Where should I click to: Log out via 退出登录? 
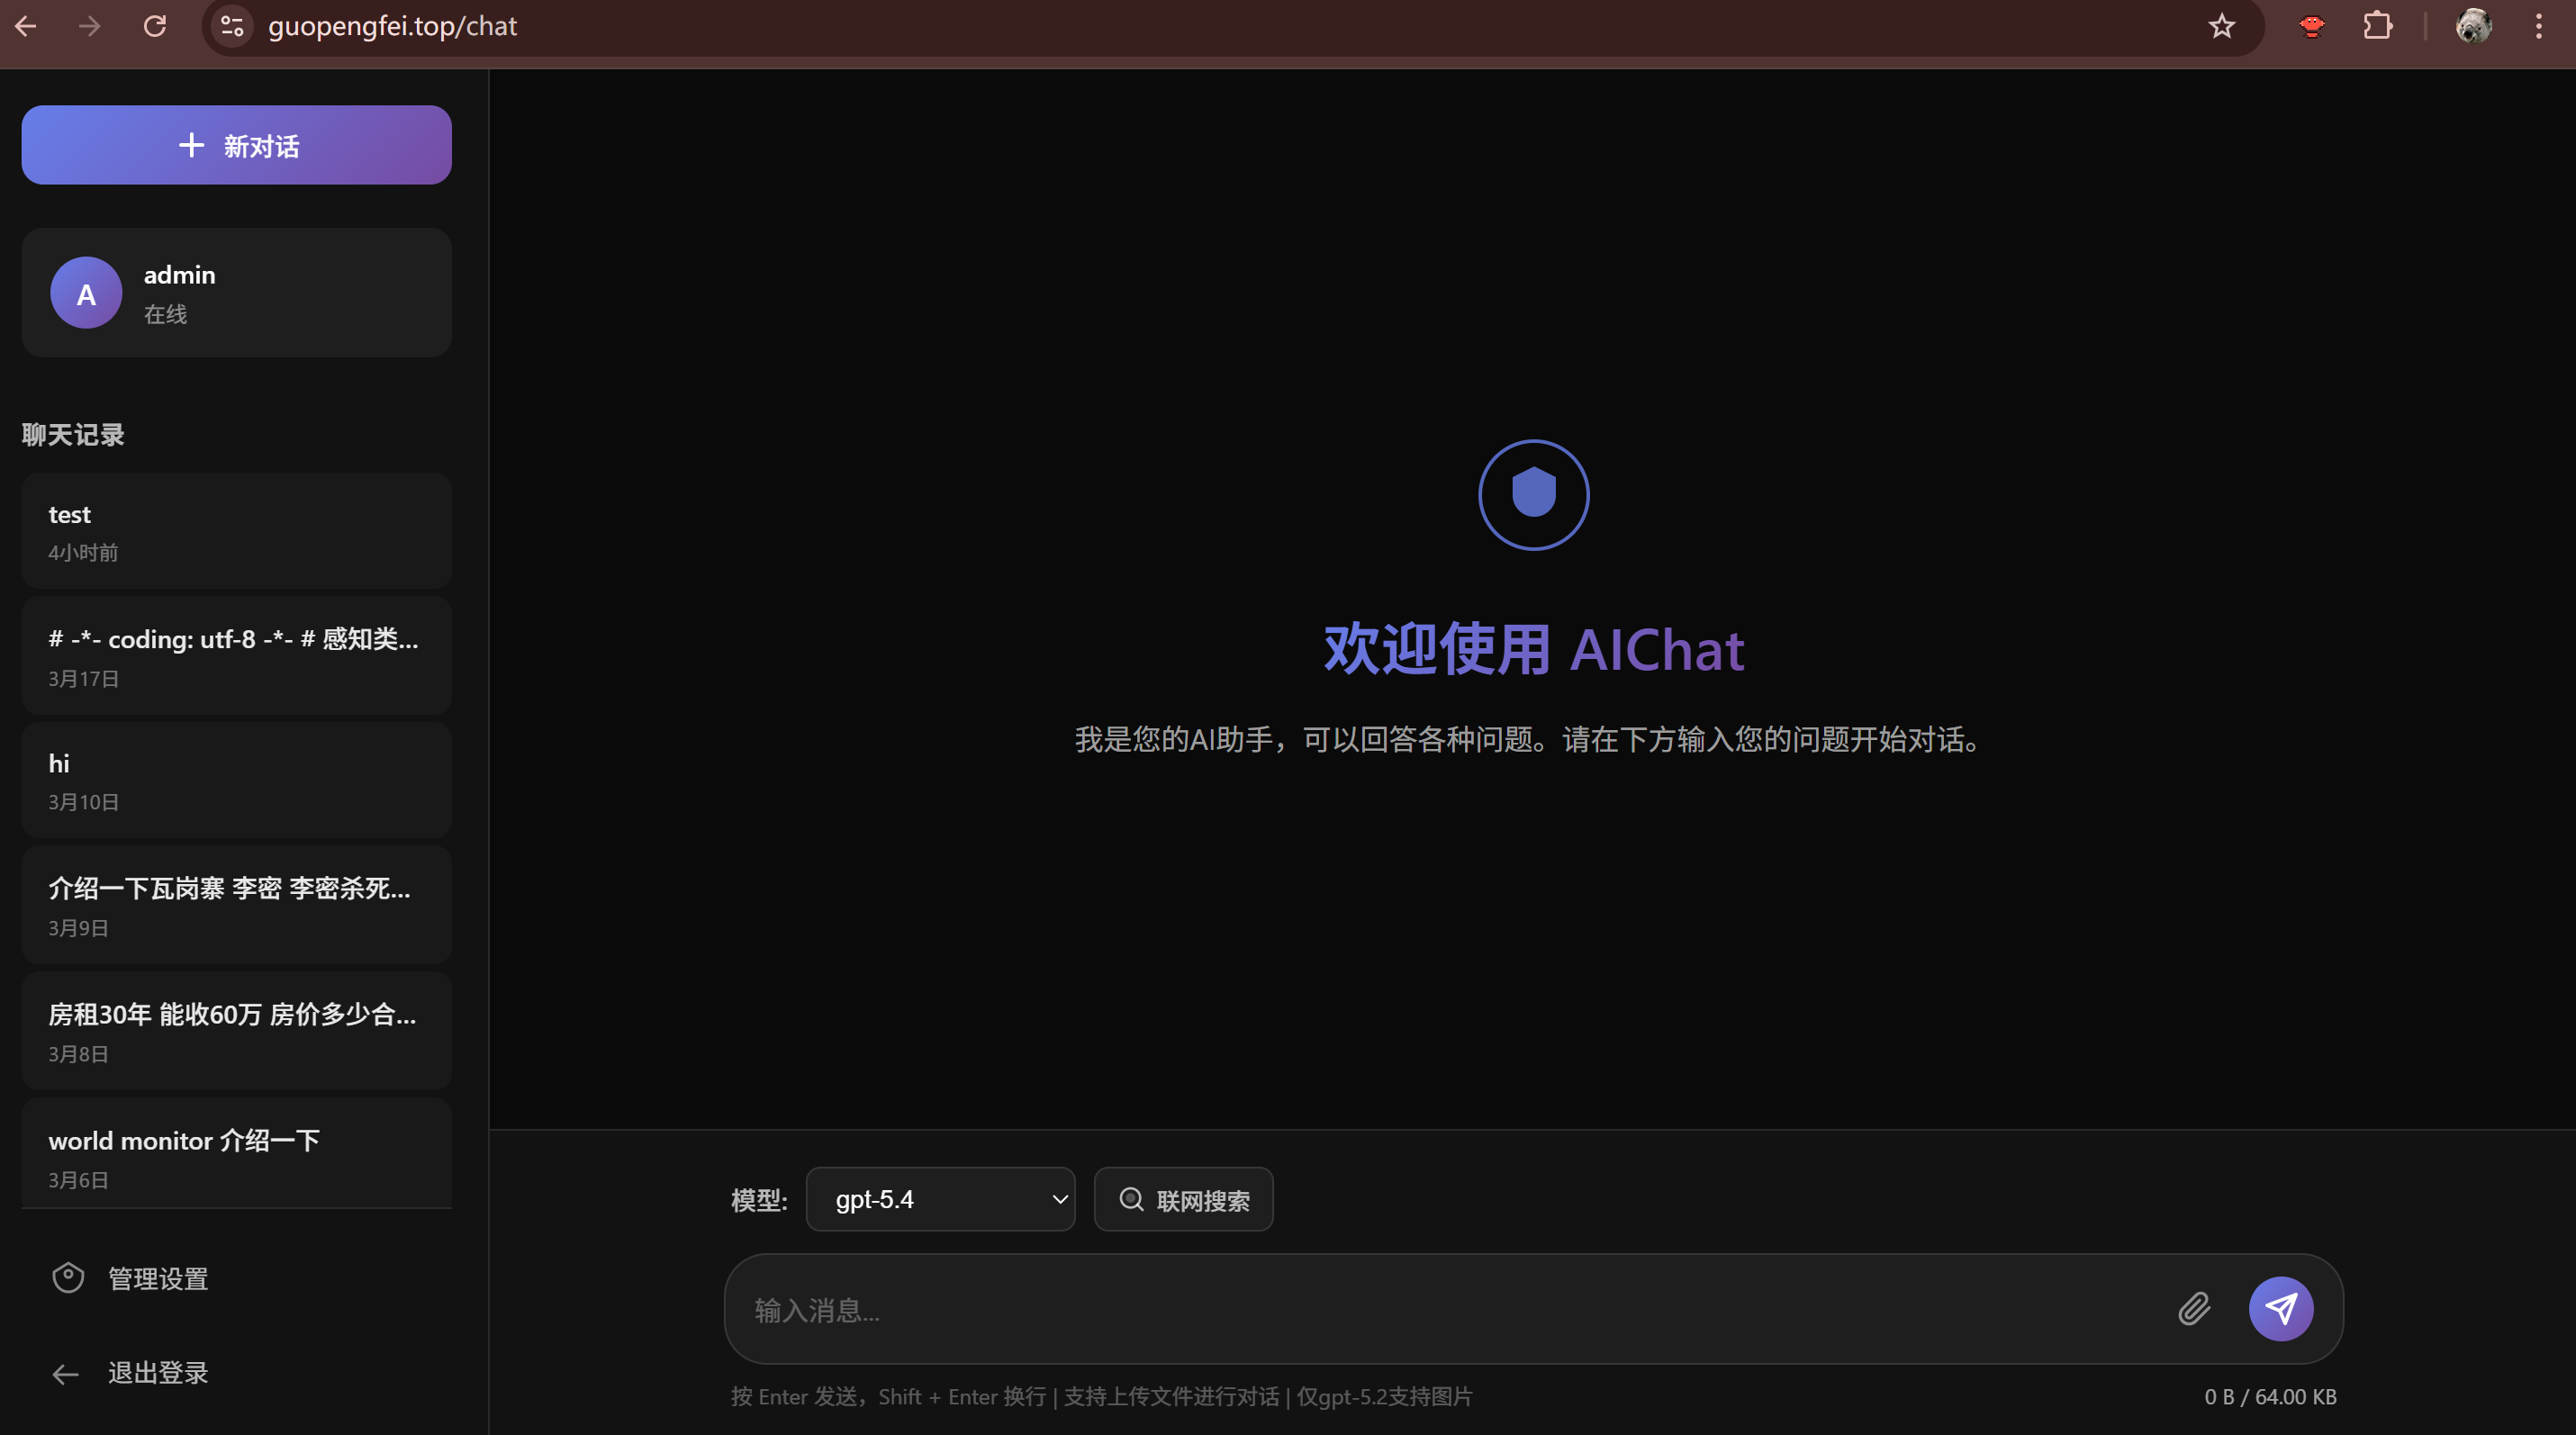[157, 1373]
